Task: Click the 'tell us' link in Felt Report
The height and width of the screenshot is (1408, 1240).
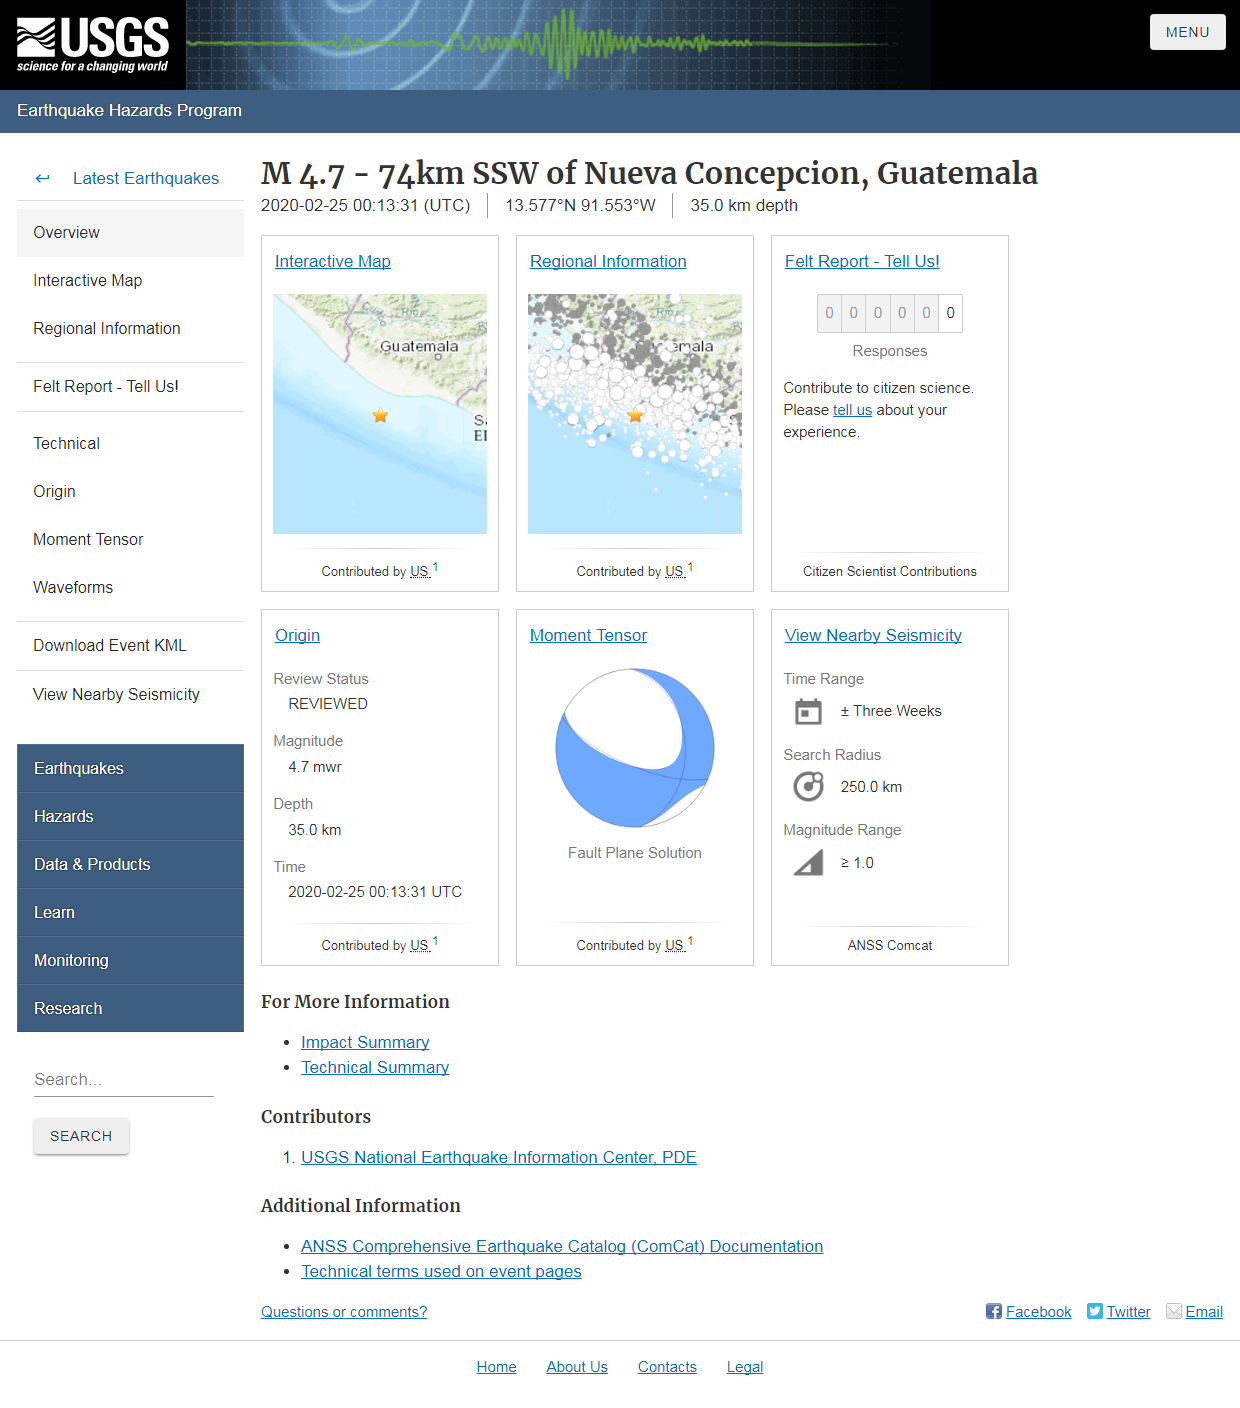Action: click(x=852, y=410)
